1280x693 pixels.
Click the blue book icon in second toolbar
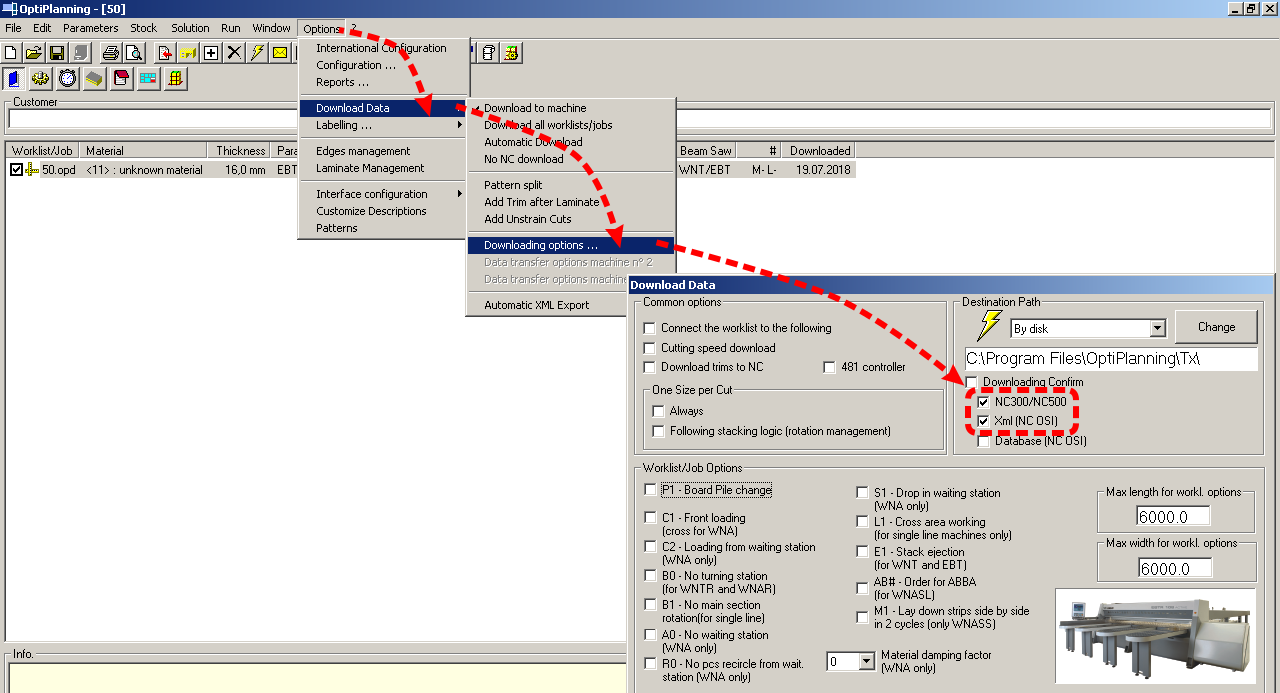tap(15, 78)
